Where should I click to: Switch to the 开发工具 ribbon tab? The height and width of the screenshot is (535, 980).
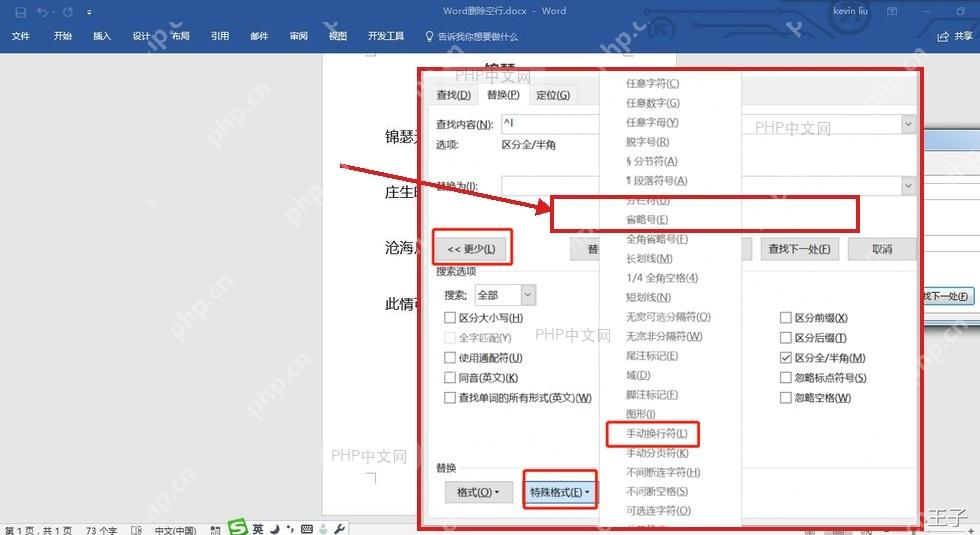386,36
